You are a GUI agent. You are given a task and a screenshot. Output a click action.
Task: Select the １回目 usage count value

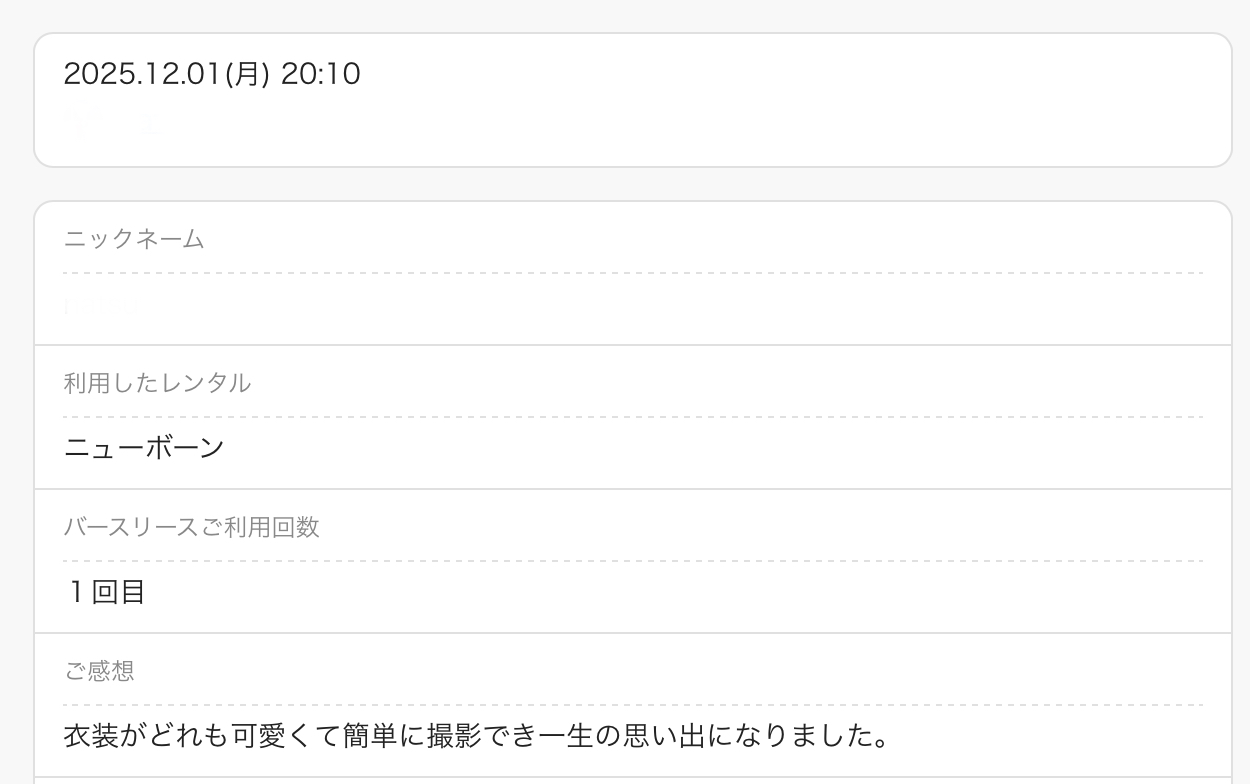106,592
